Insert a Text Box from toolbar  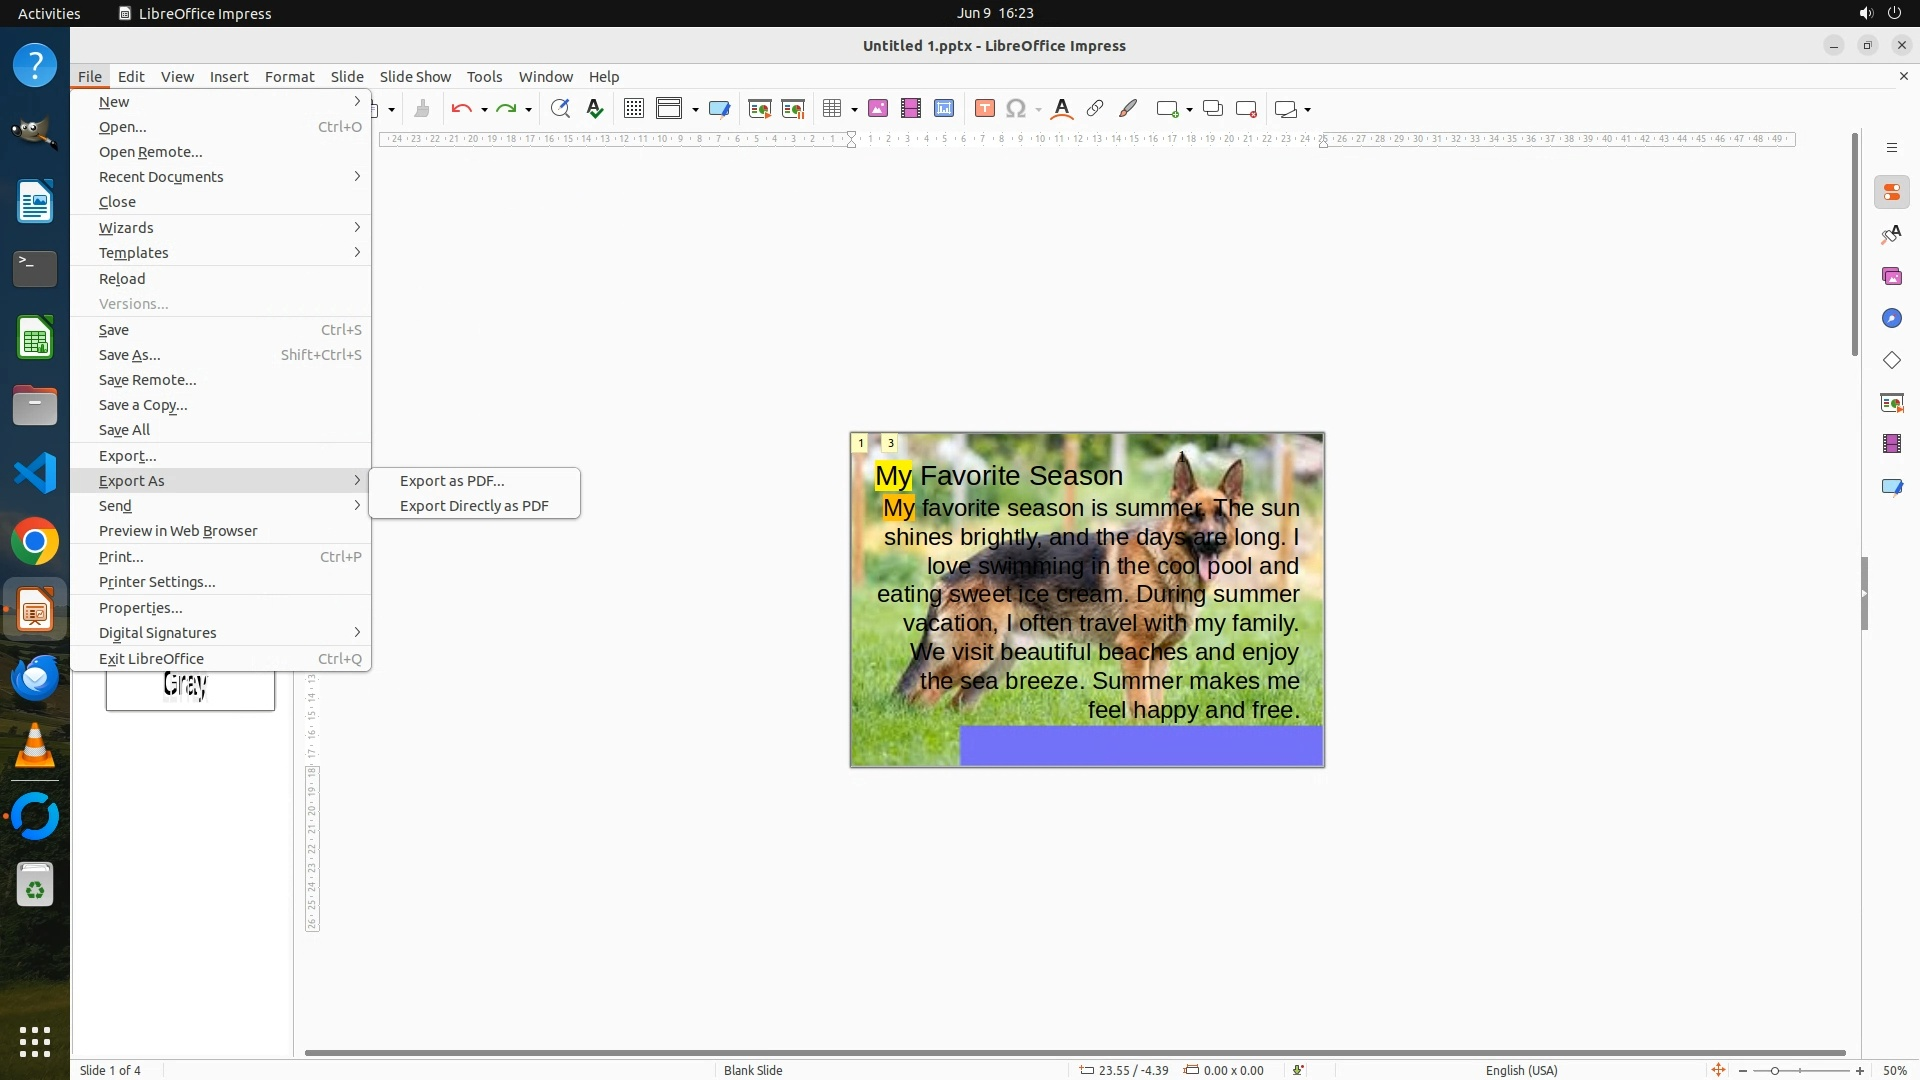[x=985, y=109]
